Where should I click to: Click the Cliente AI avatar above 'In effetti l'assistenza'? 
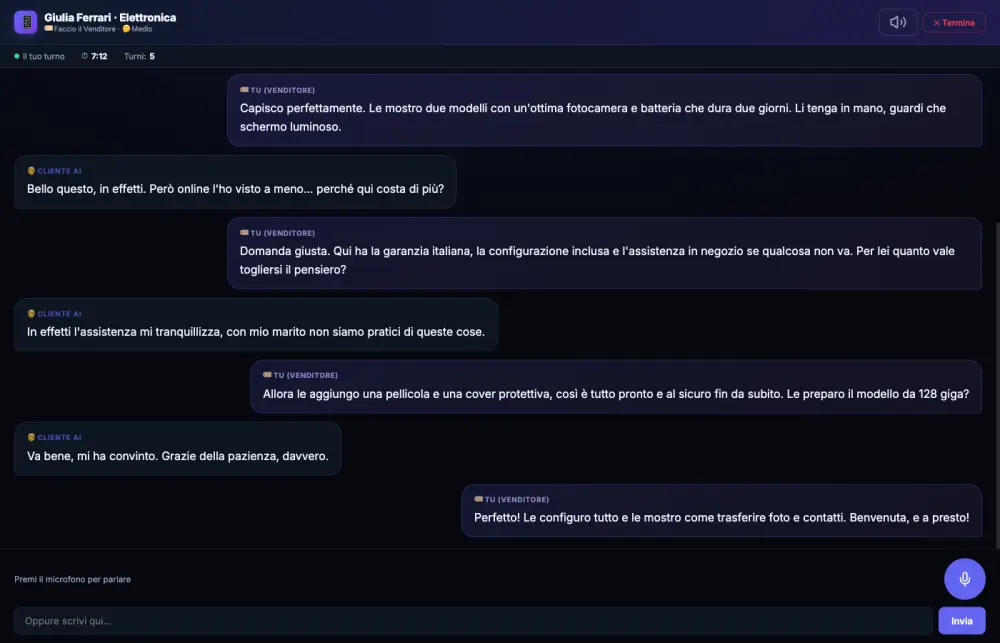coord(31,314)
